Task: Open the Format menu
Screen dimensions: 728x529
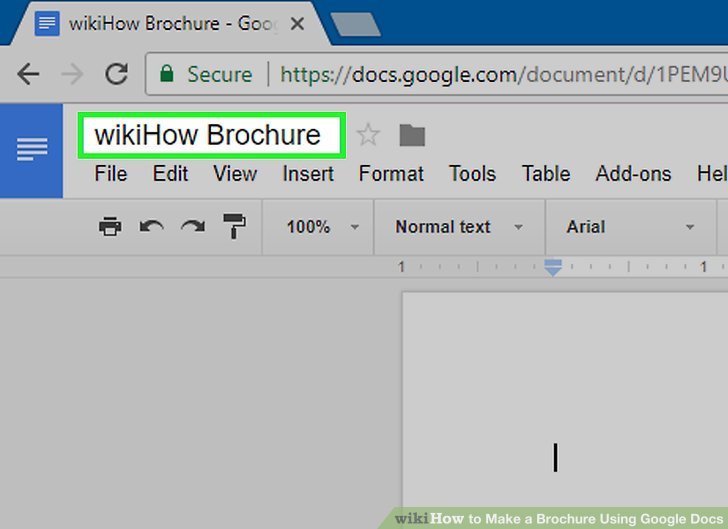Action: point(391,174)
